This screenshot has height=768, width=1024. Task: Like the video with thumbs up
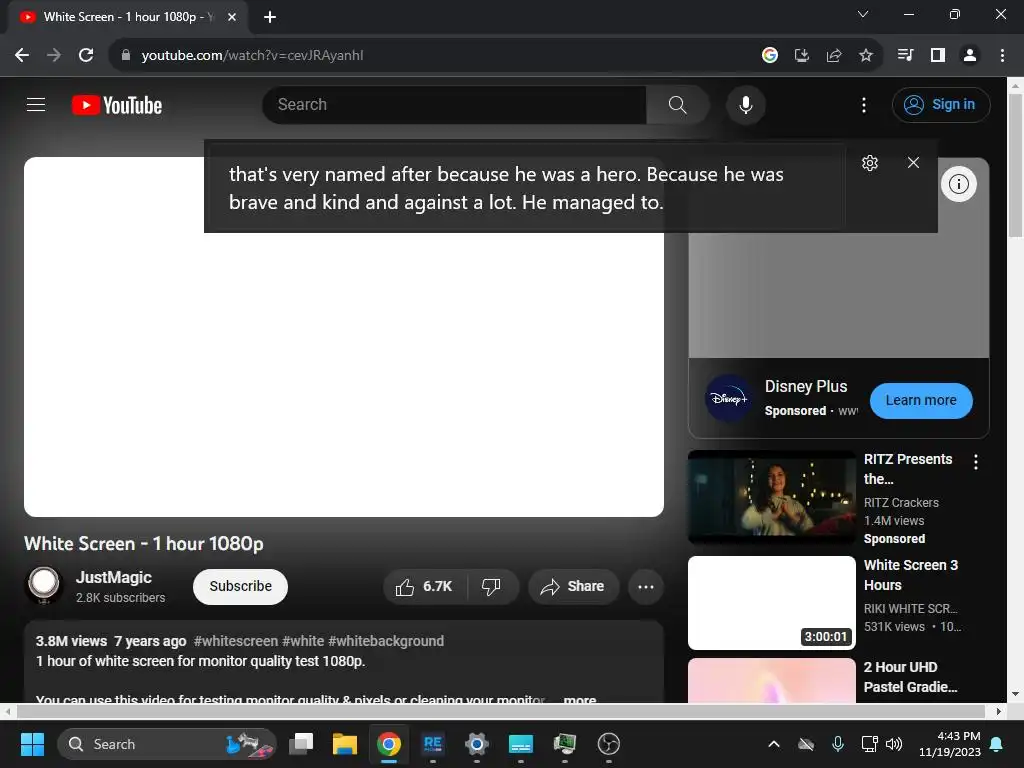point(424,586)
